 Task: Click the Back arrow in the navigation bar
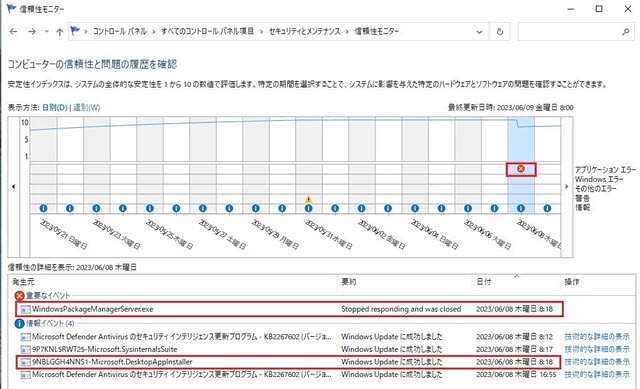pyautogui.click(x=13, y=31)
